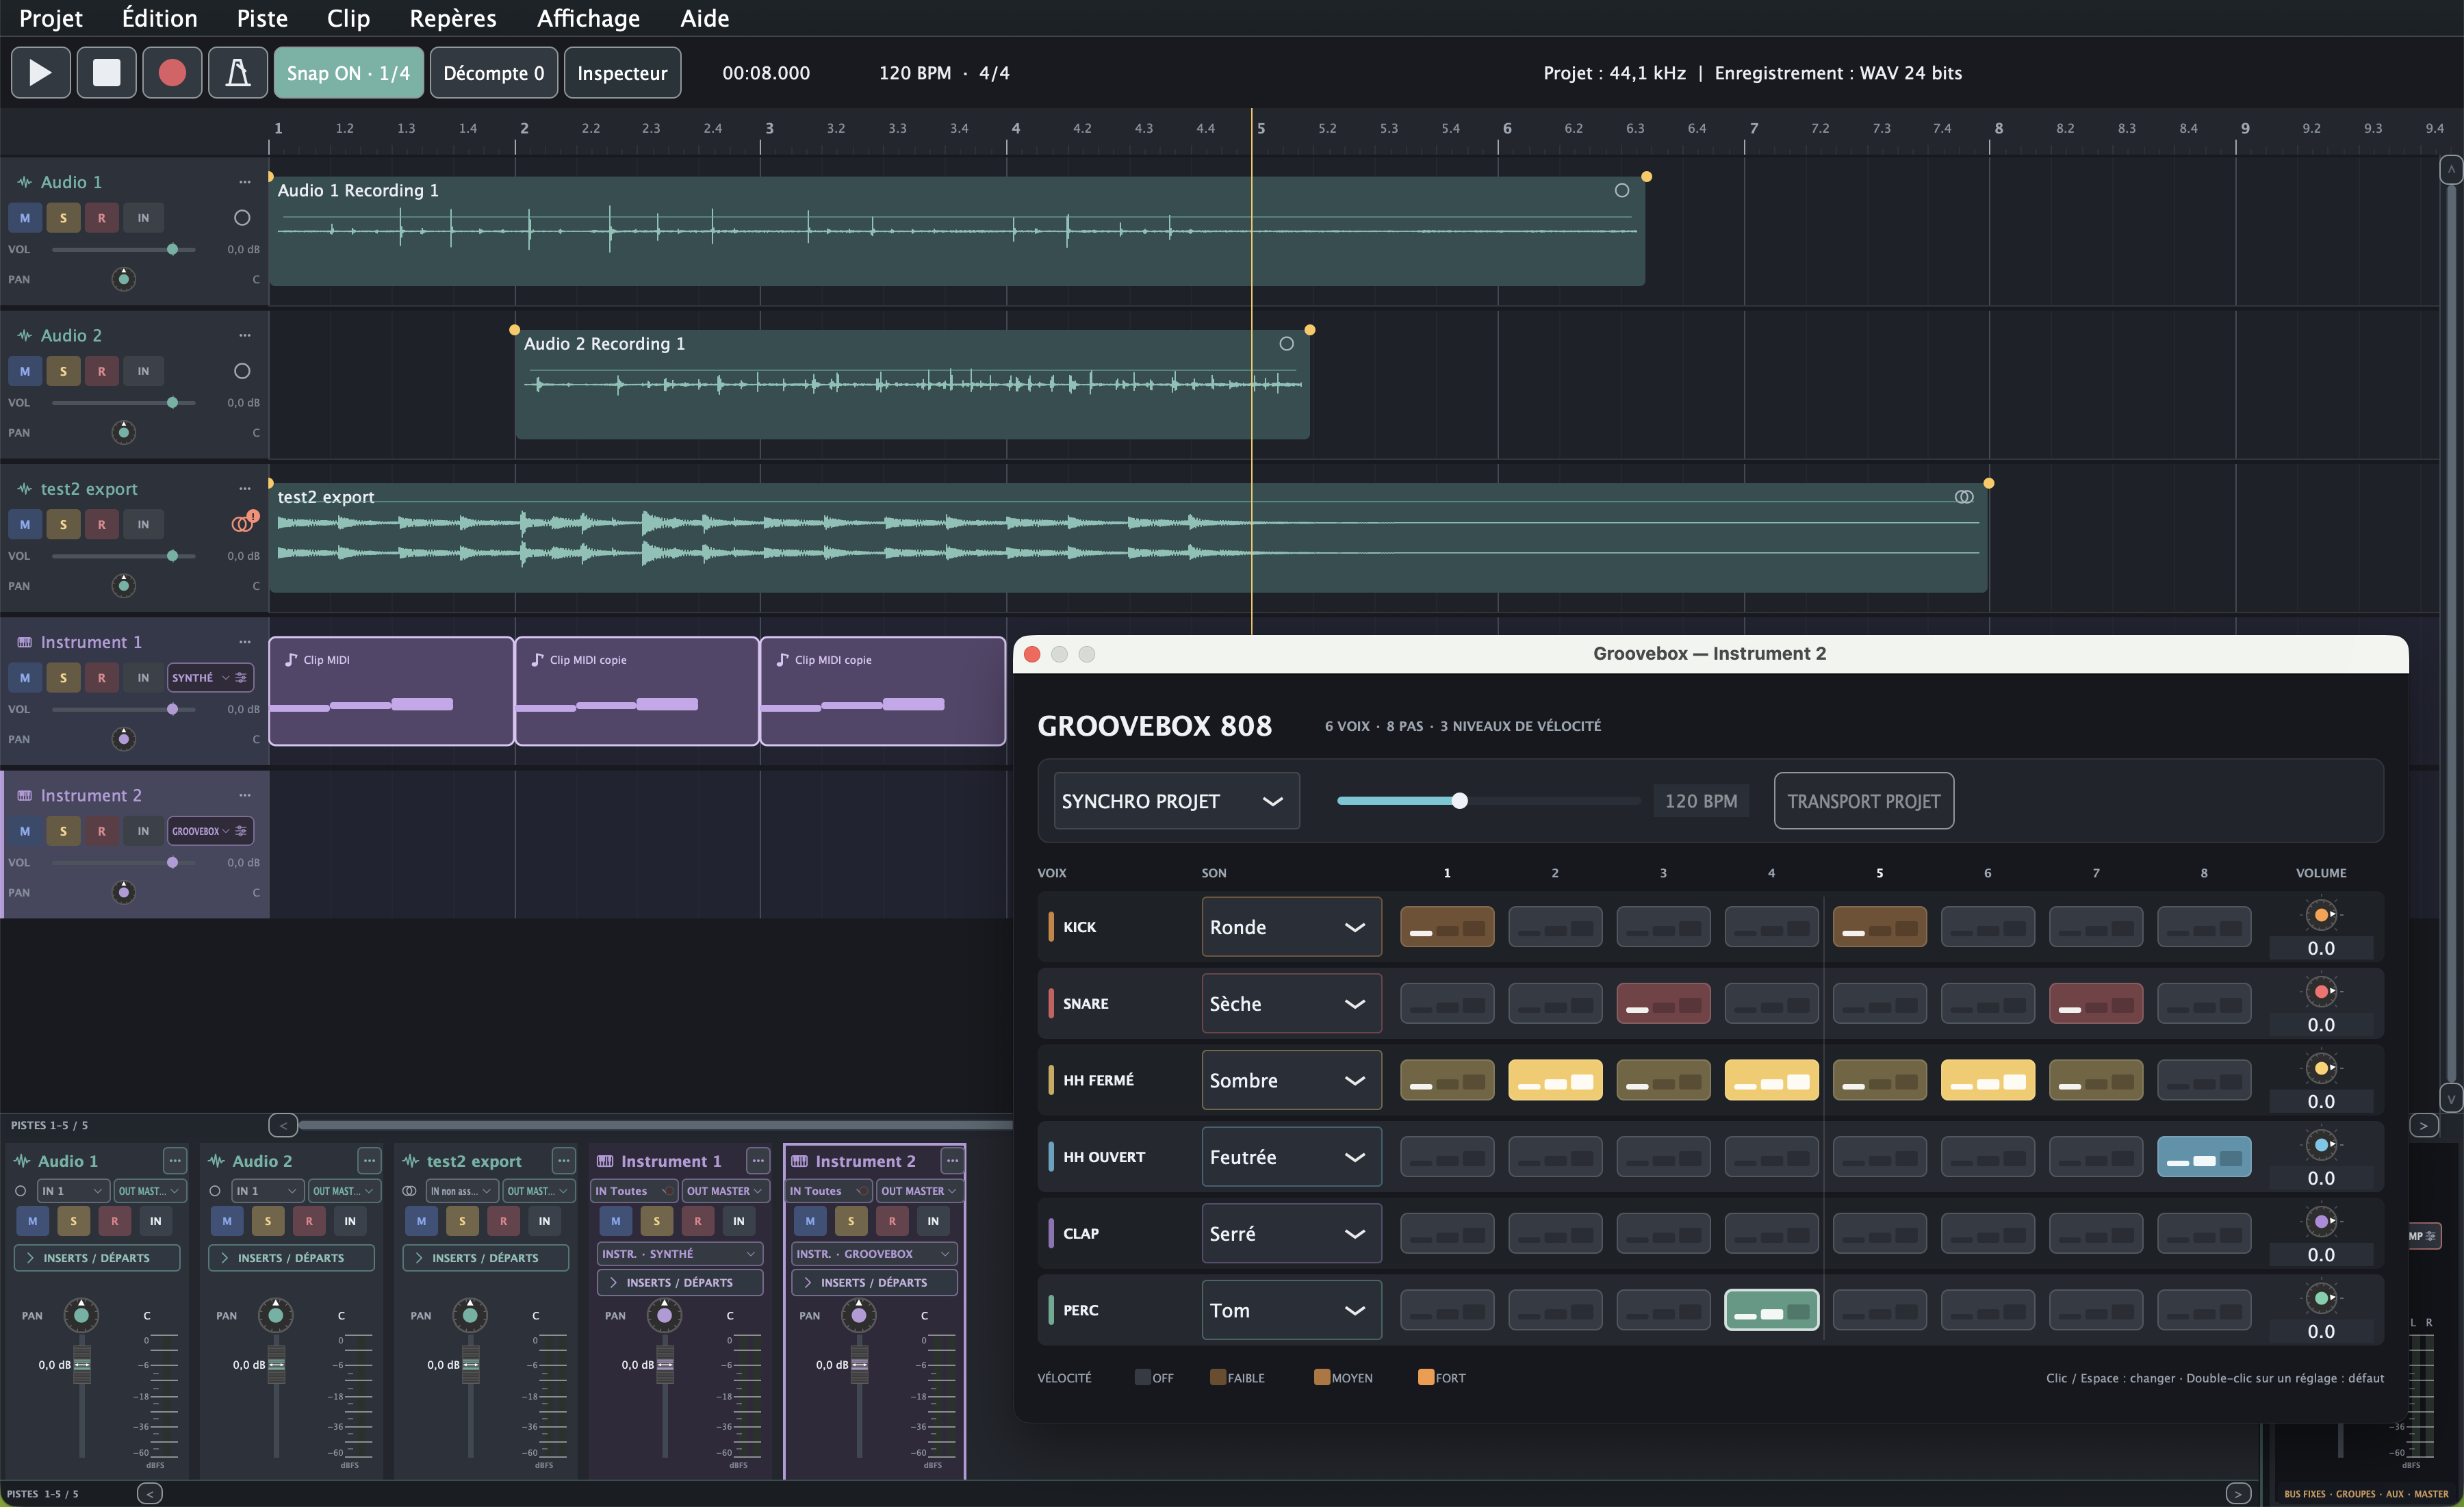The height and width of the screenshot is (1507, 2464).
Task: Expand INSERTS / DÉPARTS on Audio 1 strip
Action: point(97,1257)
